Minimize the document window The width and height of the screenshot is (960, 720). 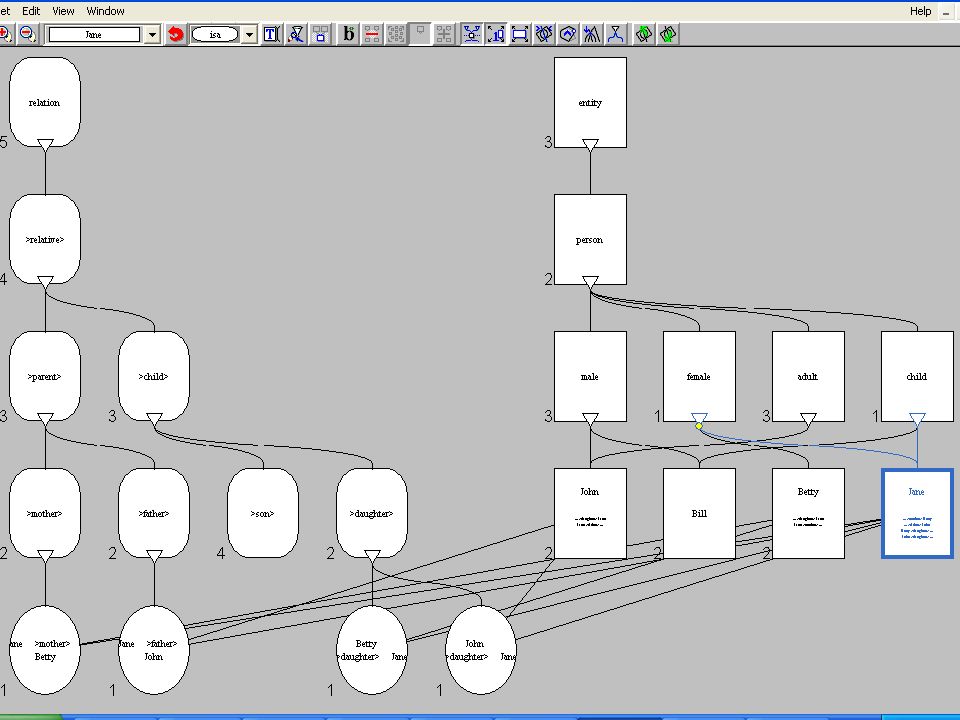[x=946, y=12]
